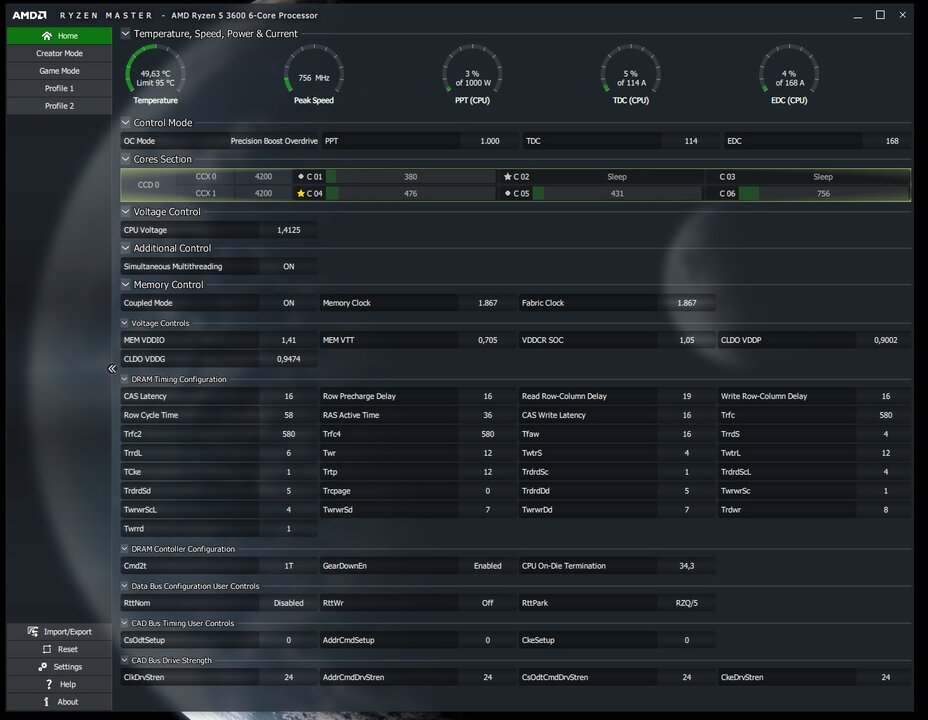Collapse the sidebar with double chevron
Screen dimensions: 928x720
pyautogui.click(x=112, y=369)
